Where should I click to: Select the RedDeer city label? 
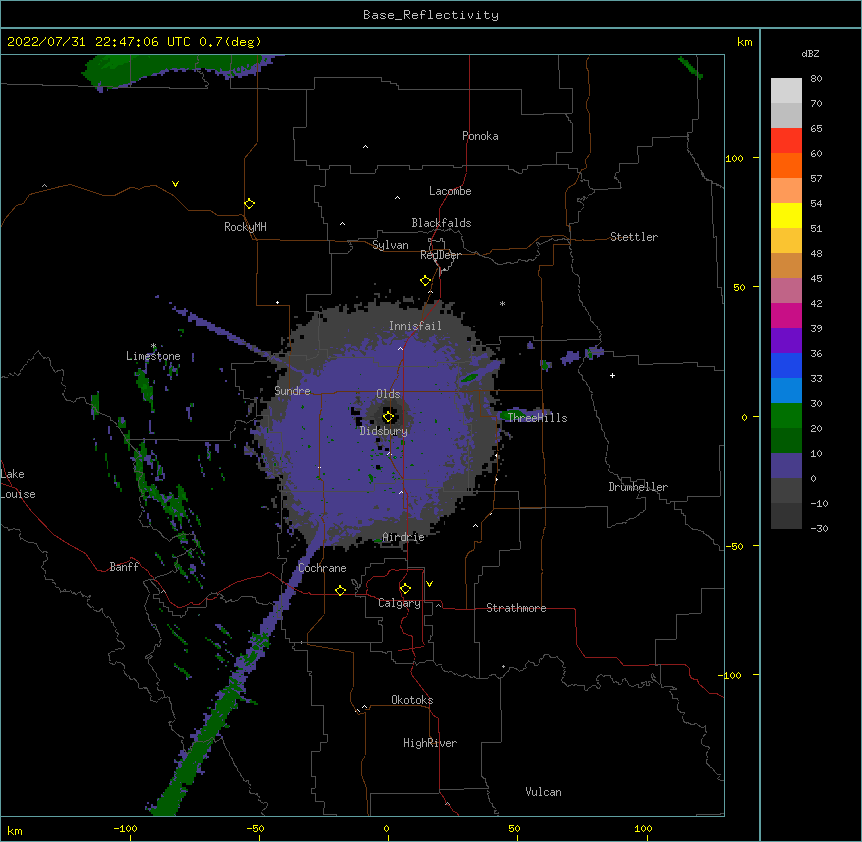pos(440,255)
